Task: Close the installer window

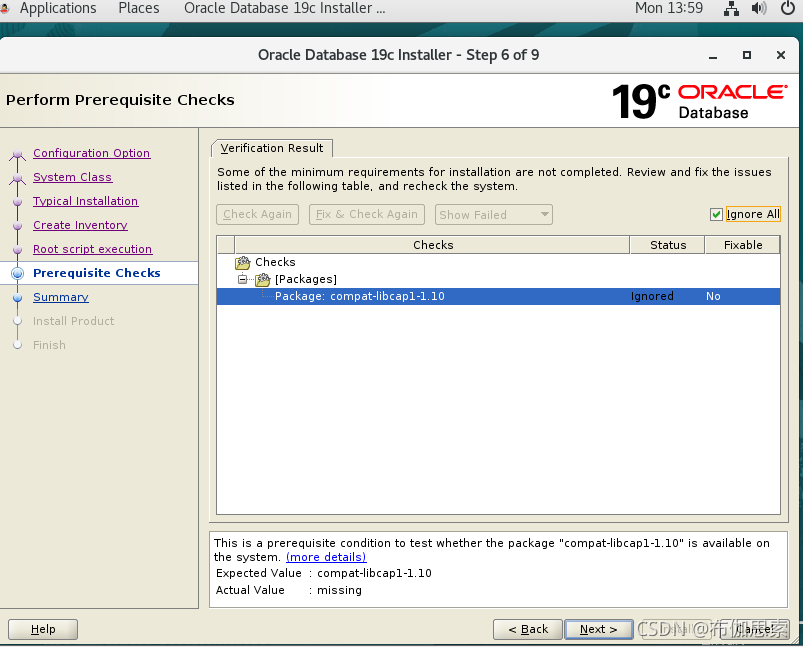Action: click(780, 55)
